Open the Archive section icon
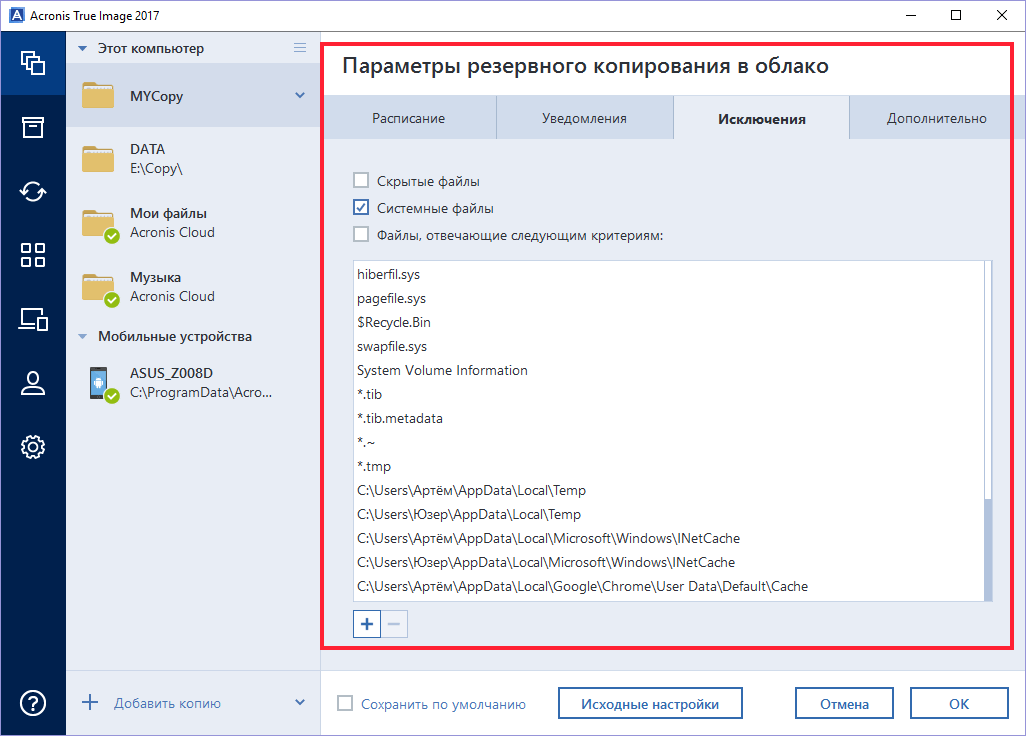This screenshot has width=1026, height=736. 33,127
